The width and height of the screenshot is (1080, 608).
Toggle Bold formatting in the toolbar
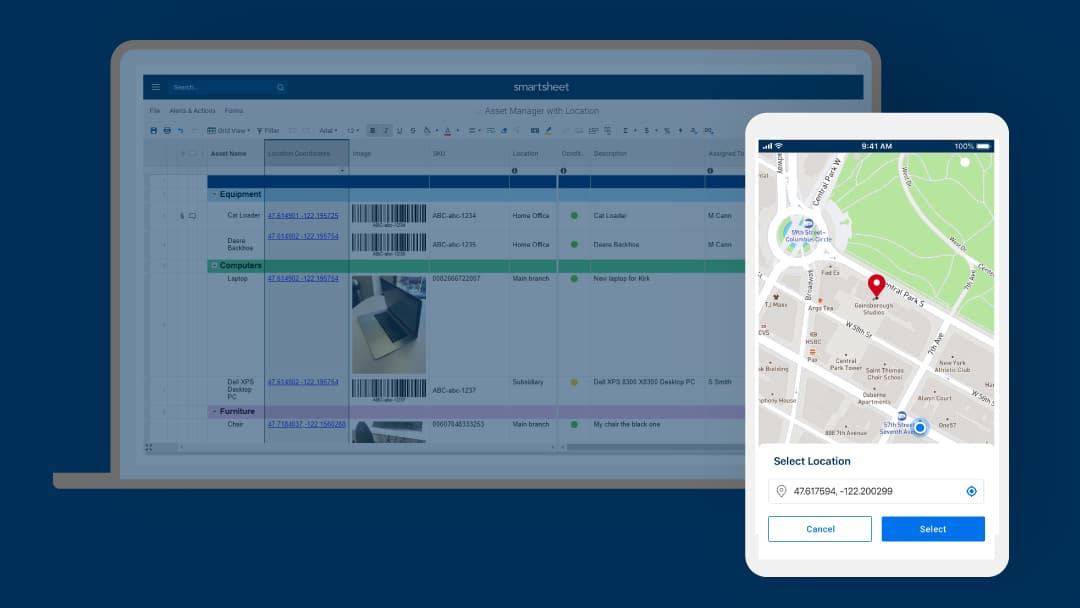[370, 131]
